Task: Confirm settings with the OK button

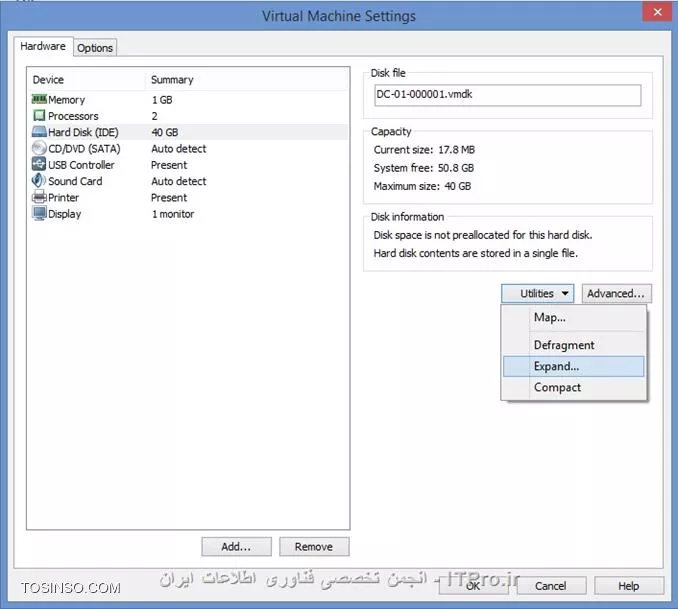Action: [473, 586]
